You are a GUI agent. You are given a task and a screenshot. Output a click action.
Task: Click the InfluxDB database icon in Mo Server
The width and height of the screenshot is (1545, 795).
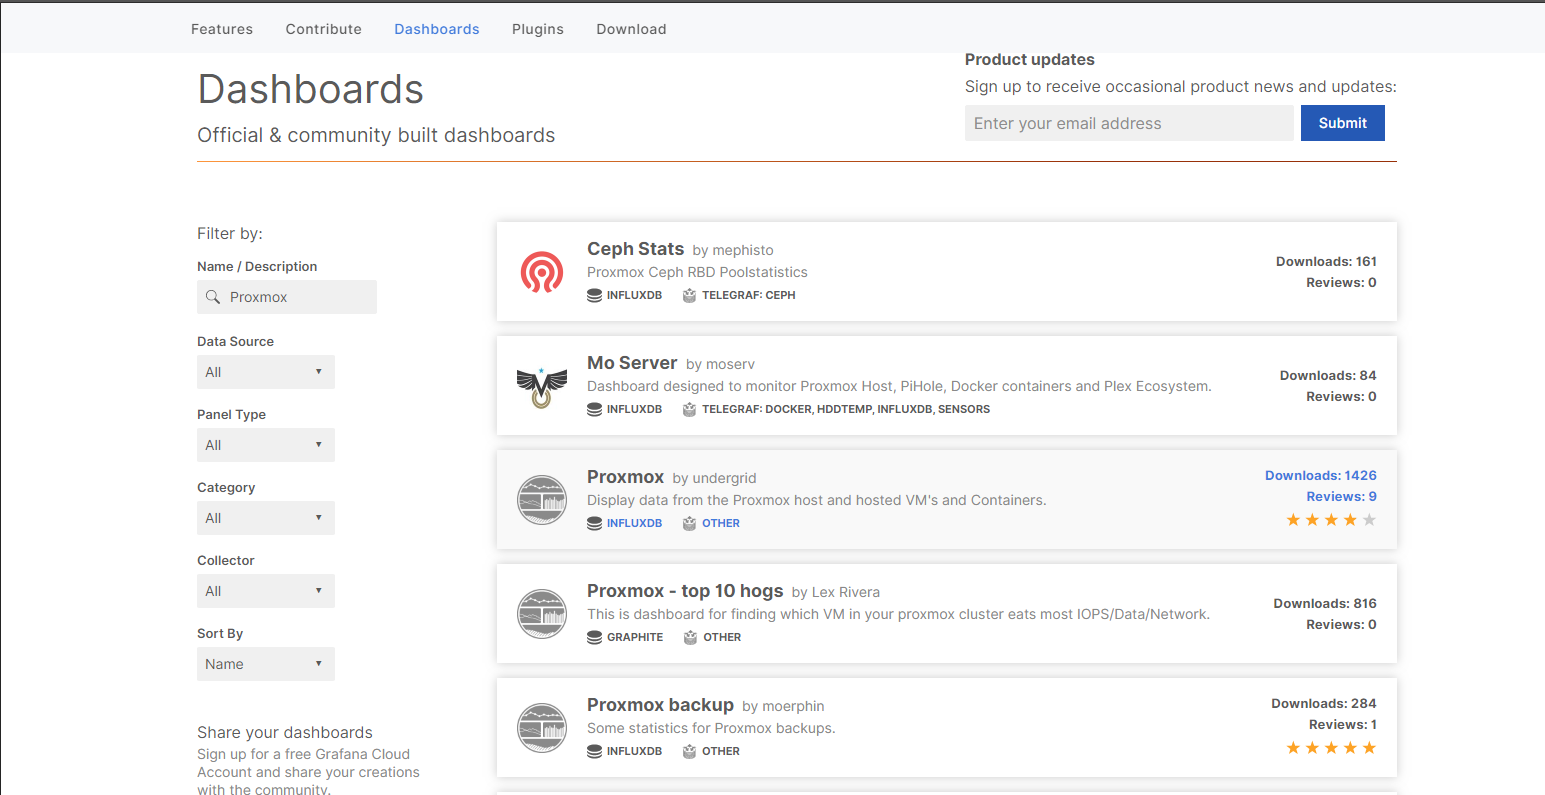point(594,409)
